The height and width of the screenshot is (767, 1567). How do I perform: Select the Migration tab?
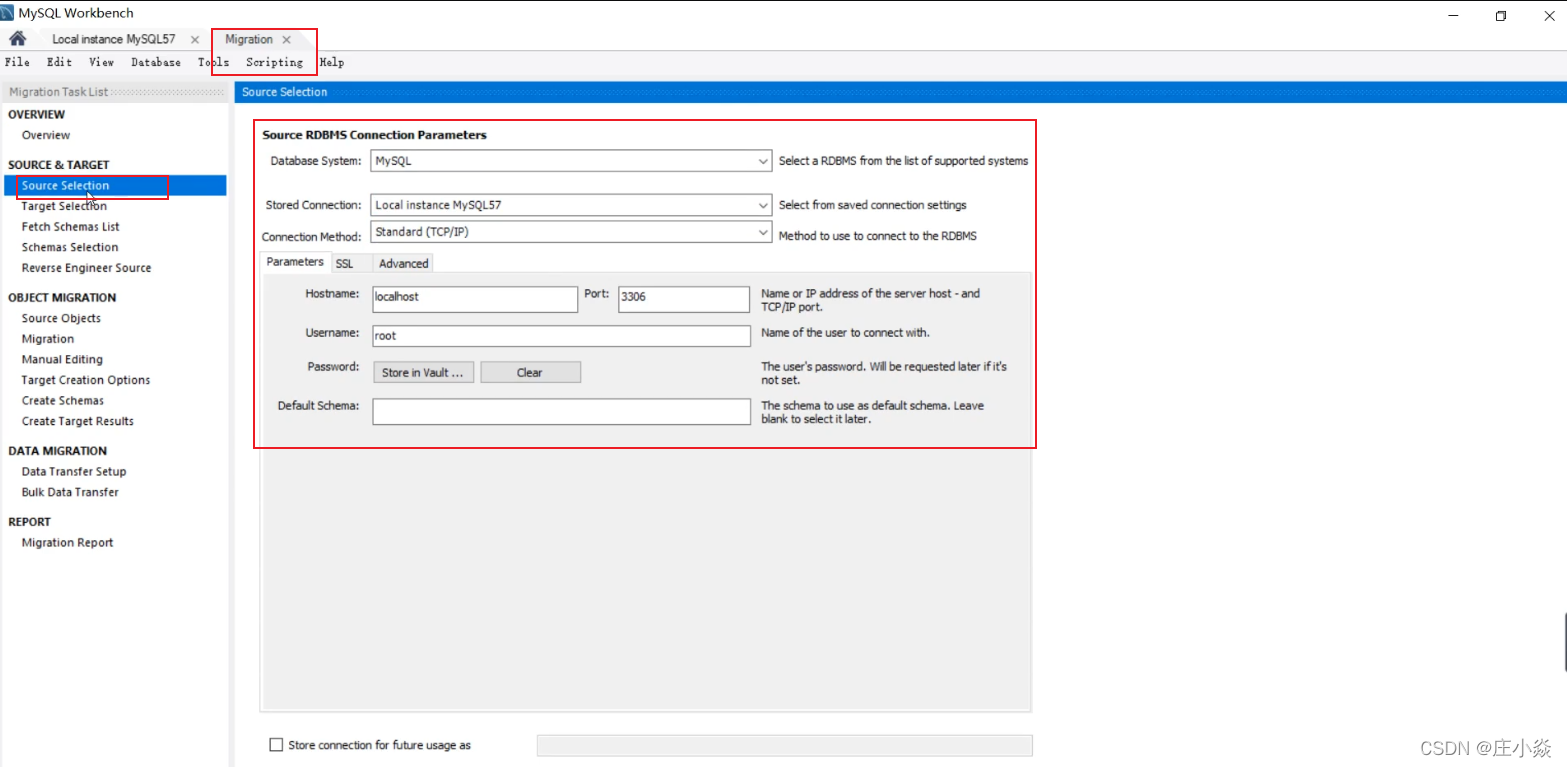point(249,39)
